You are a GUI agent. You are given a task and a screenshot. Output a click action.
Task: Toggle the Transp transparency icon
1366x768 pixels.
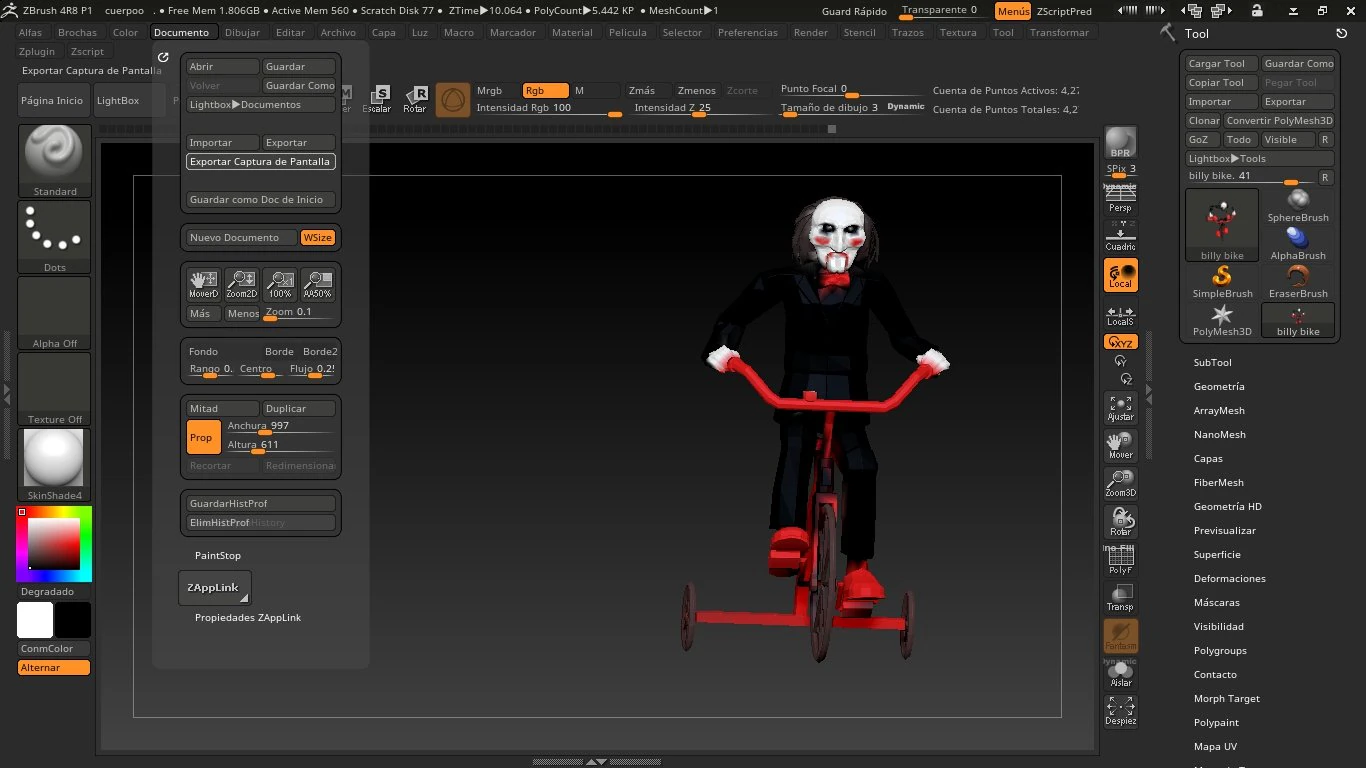point(1121,598)
